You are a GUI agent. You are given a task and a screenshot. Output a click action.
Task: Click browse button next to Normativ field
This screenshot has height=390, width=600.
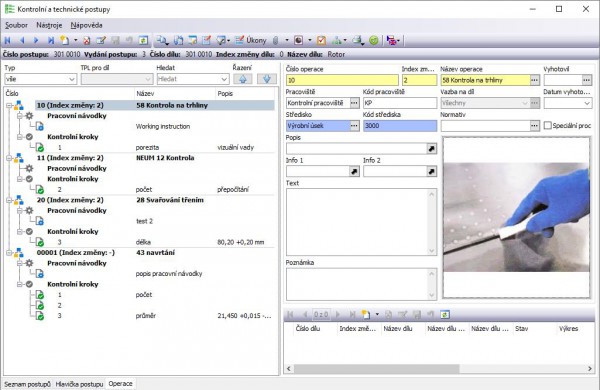point(535,126)
